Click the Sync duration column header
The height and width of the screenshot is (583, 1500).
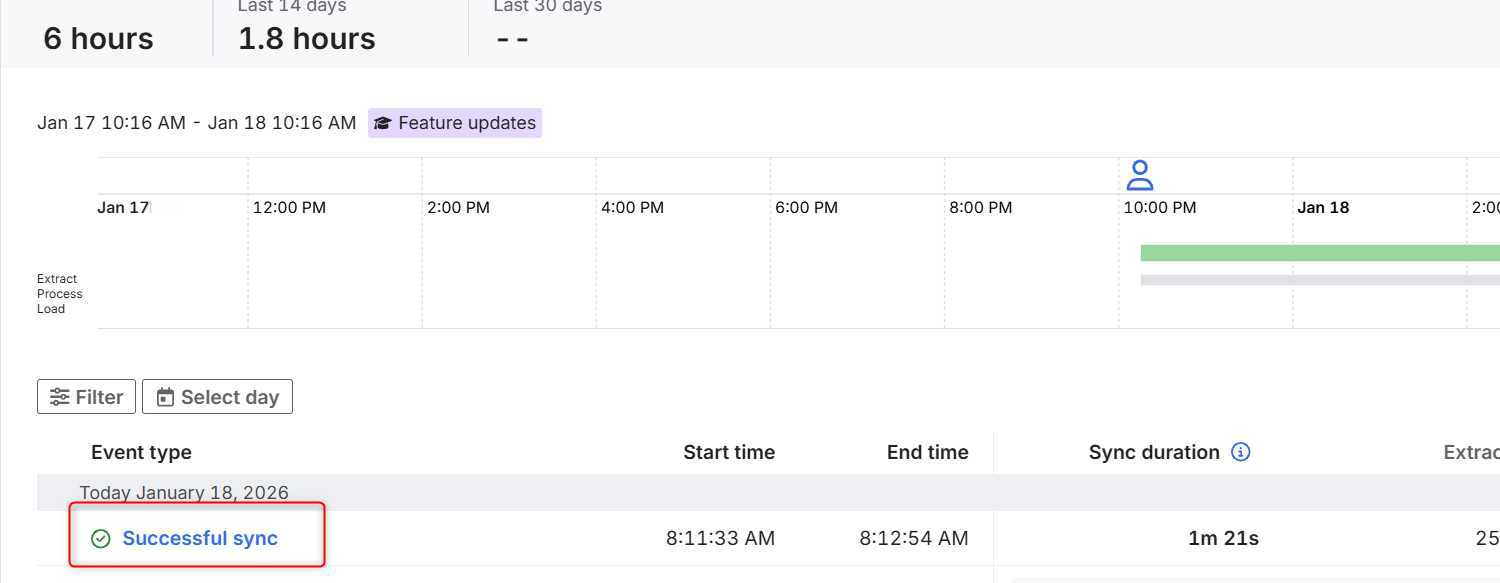(1154, 452)
